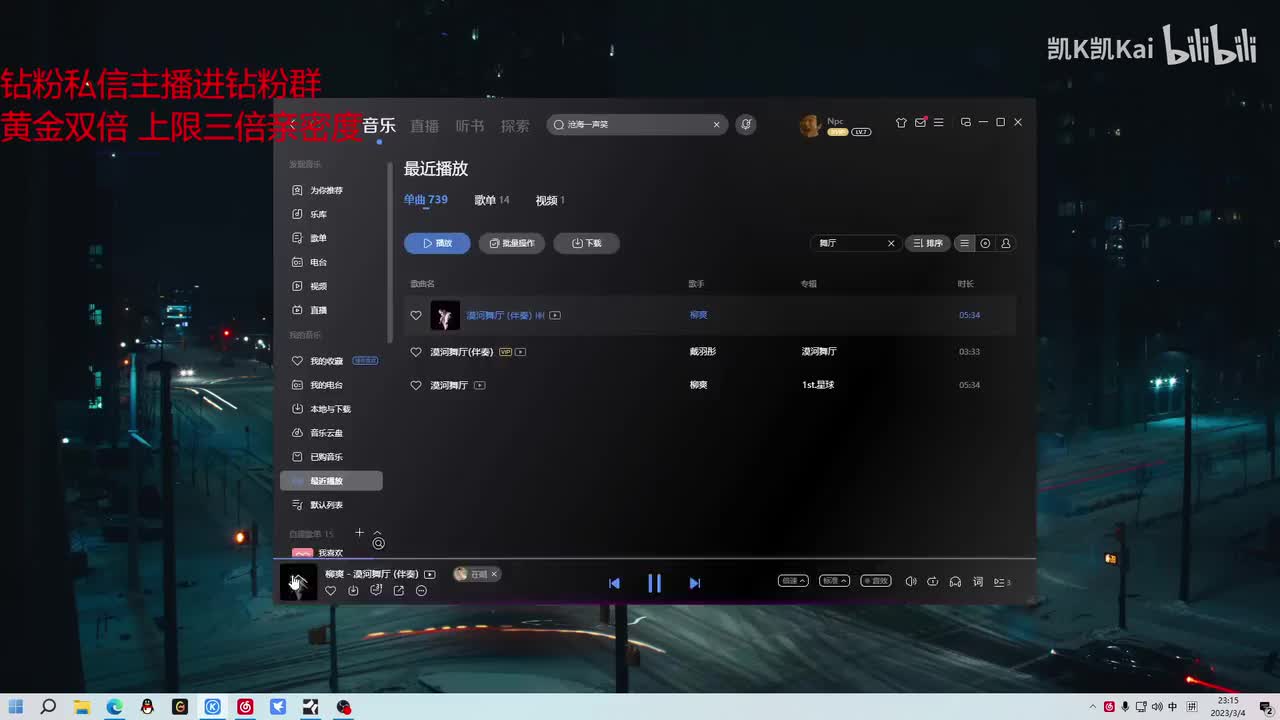Click the 批量操作 batch operation button
The width and height of the screenshot is (1280, 720).
point(512,243)
